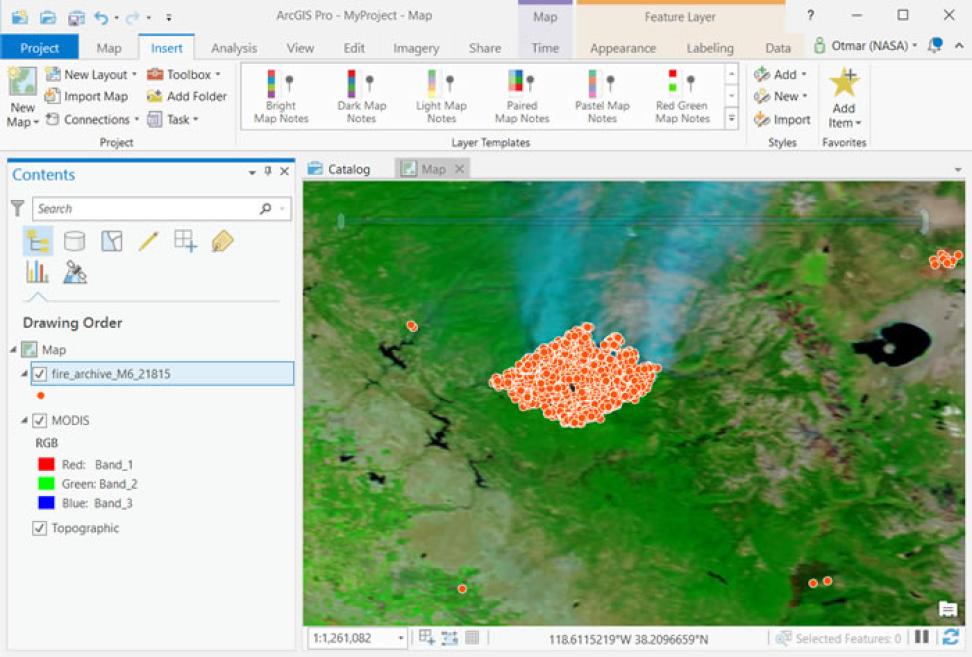This screenshot has width=972, height=657.
Task: Open the Connections dropdown
Action: (136, 120)
